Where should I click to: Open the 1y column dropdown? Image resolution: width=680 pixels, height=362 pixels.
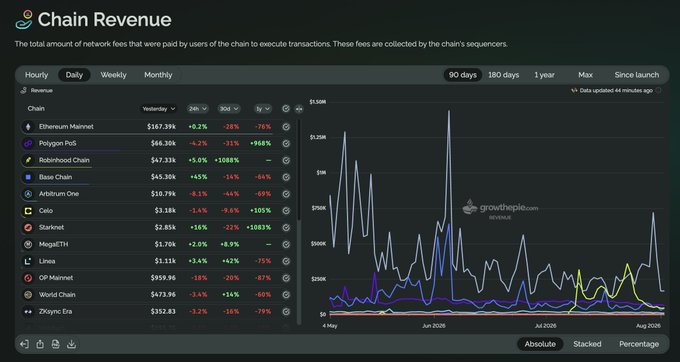[263, 109]
